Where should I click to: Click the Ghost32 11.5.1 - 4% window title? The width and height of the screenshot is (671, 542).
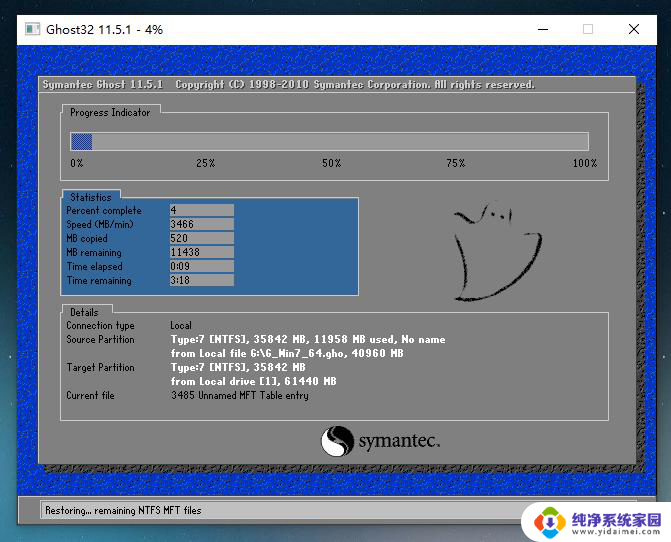point(104,30)
